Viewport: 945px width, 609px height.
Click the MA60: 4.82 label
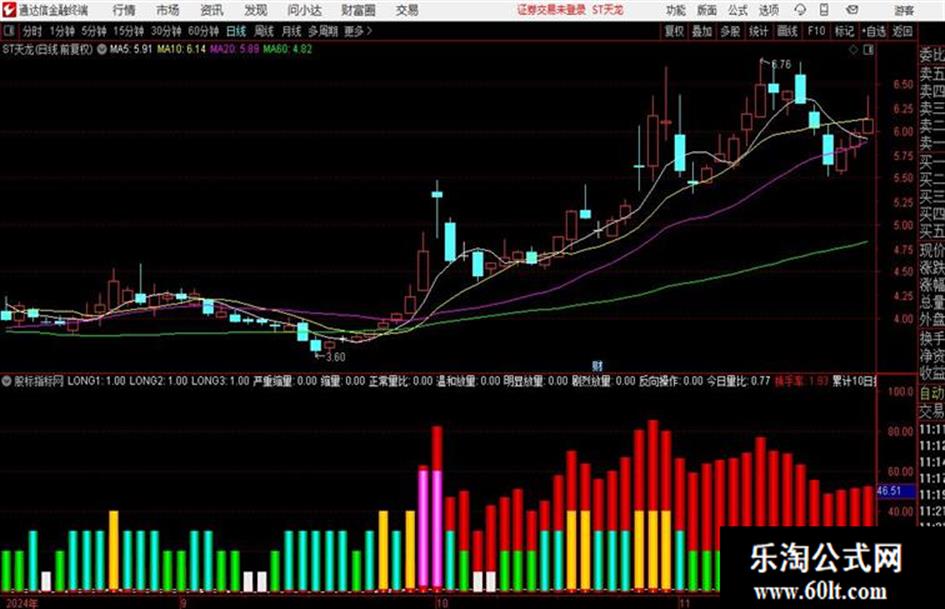pyautogui.click(x=287, y=49)
